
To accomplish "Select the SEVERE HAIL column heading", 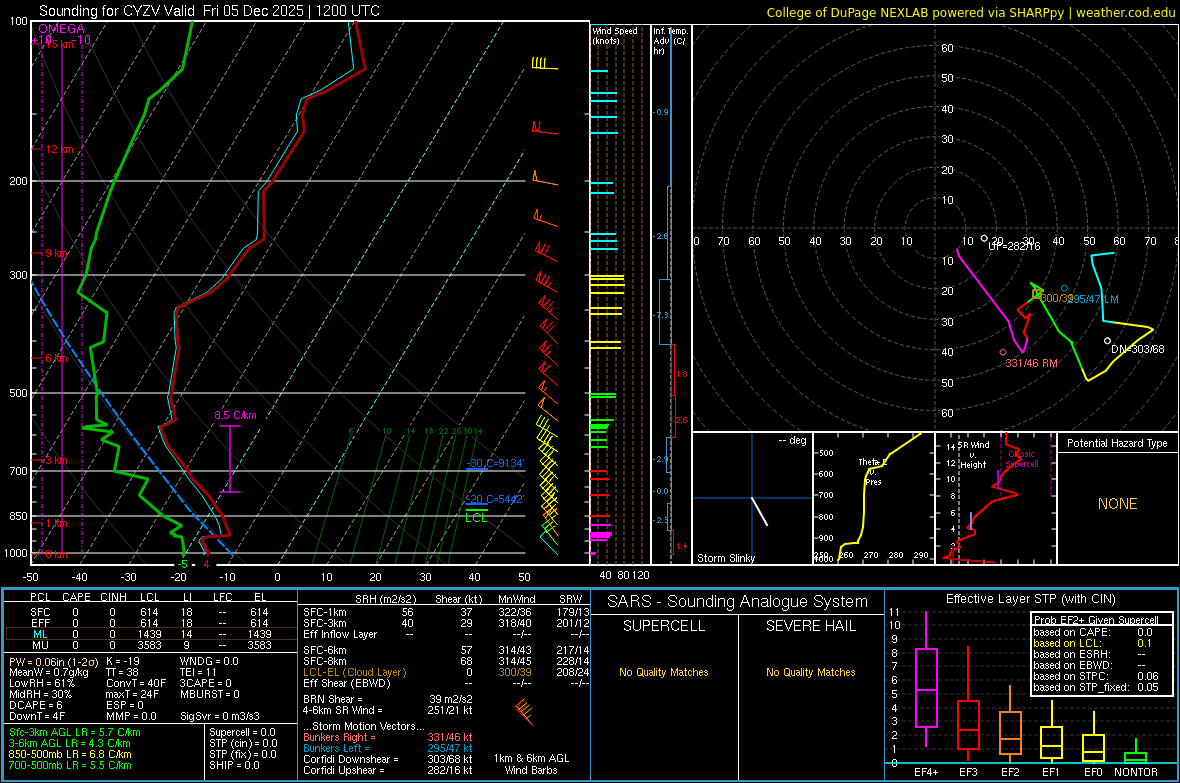I will (810, 626).
